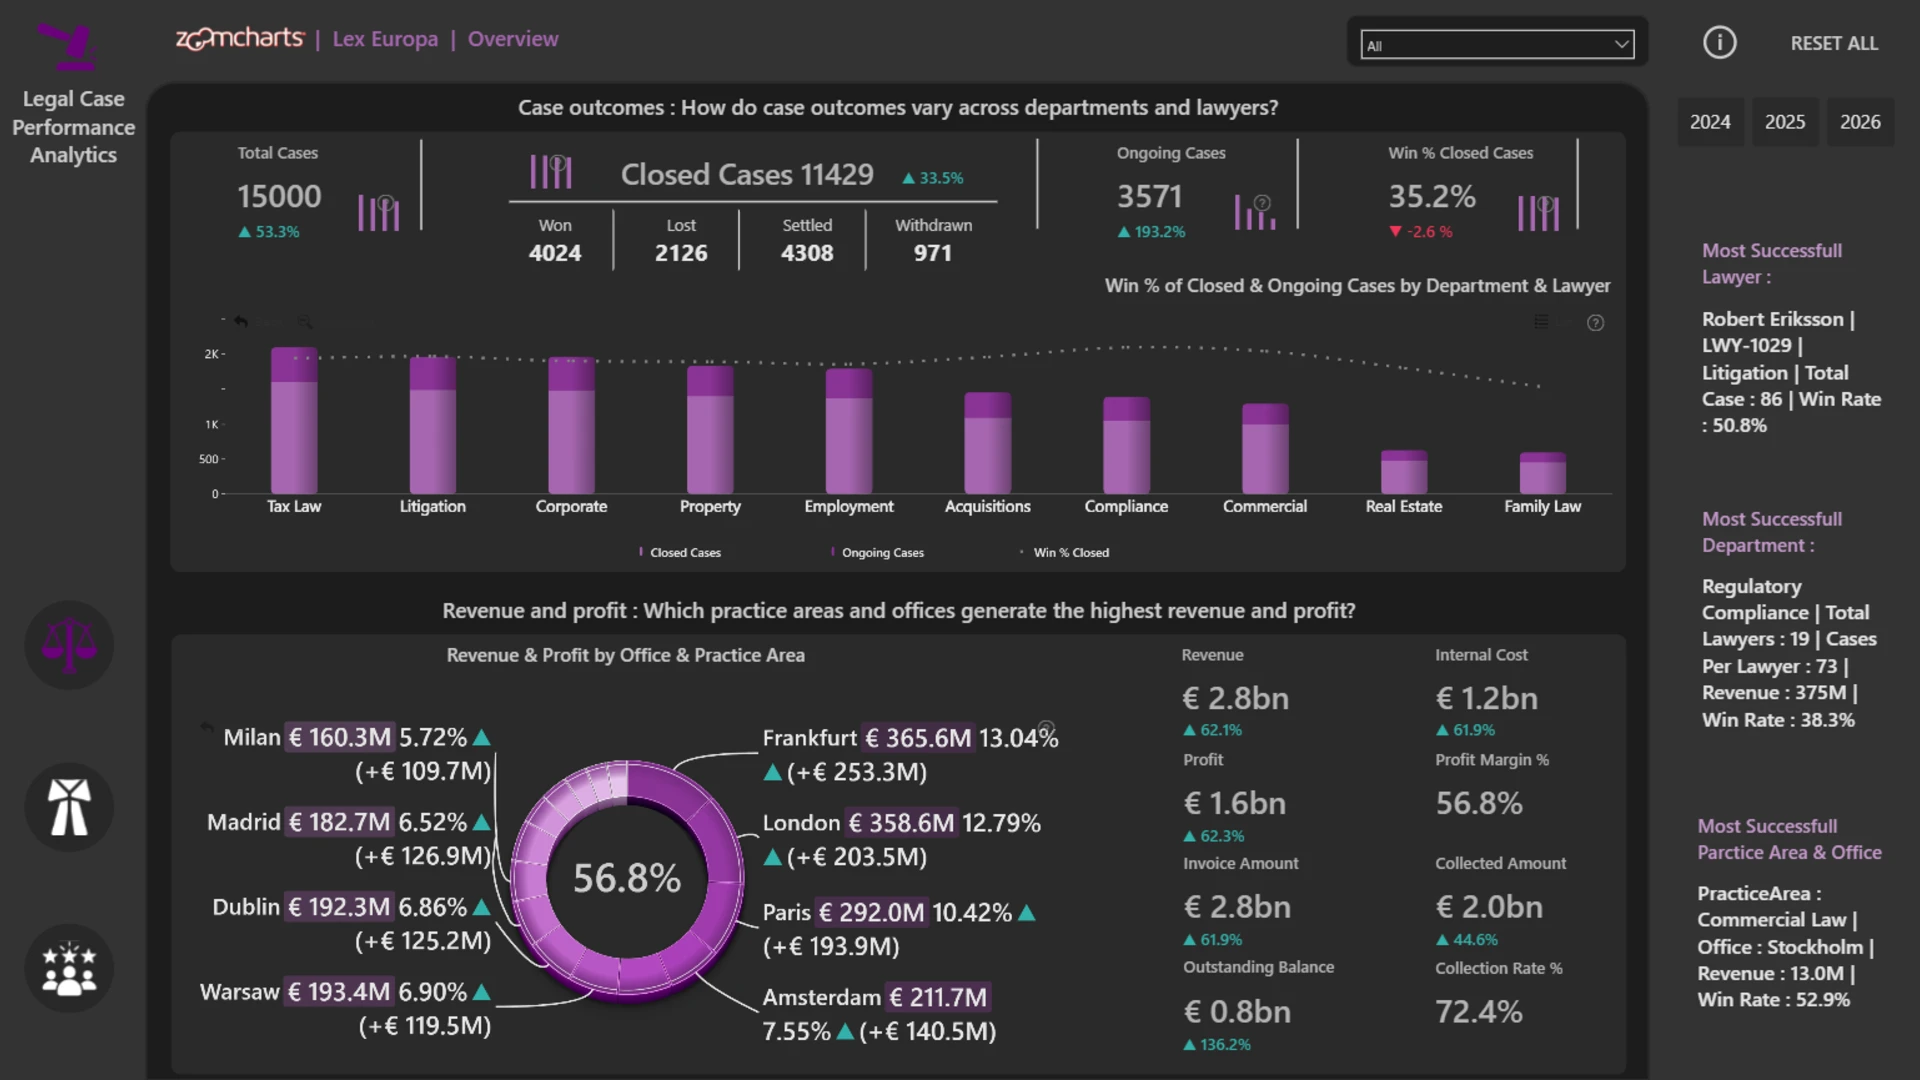The image size is (1920, 1080).
Task: Click the chart help question mark icon
Action: 1596,323
